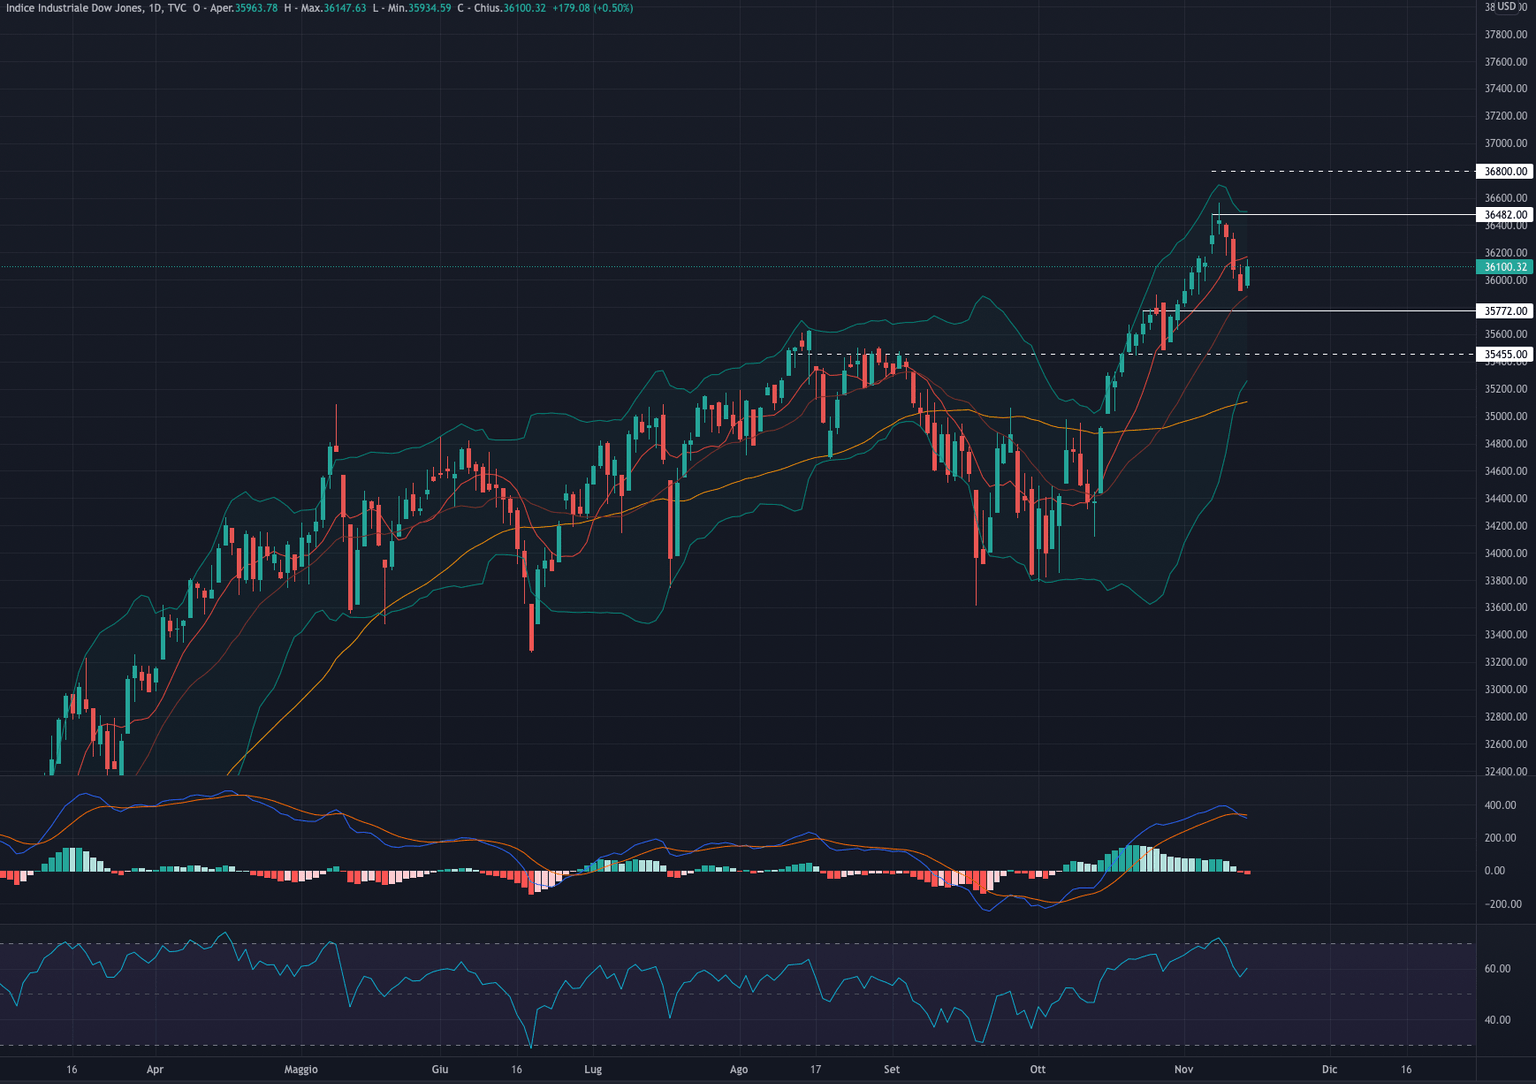
Task: Select the 35772.00 support line
Action: (x=1350, y=311)
